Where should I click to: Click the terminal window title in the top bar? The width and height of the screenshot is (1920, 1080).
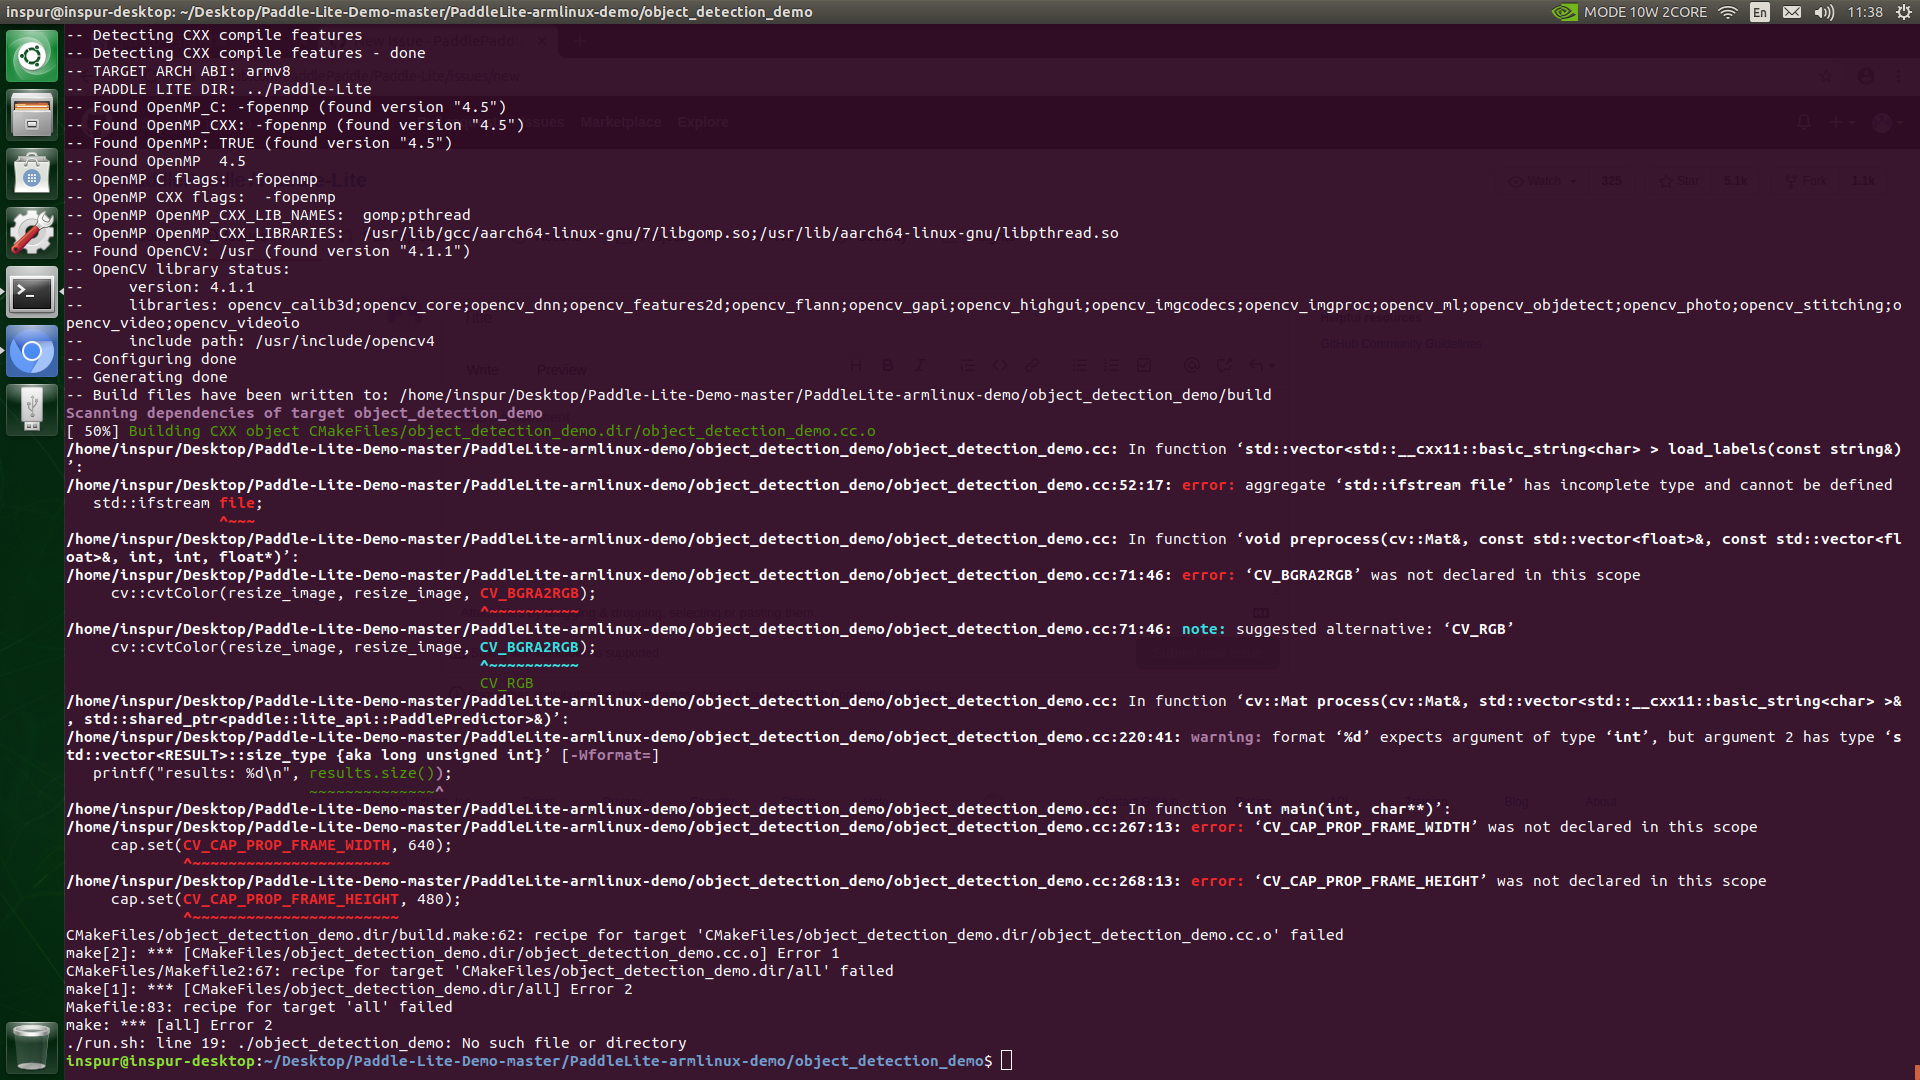point(409,12)
